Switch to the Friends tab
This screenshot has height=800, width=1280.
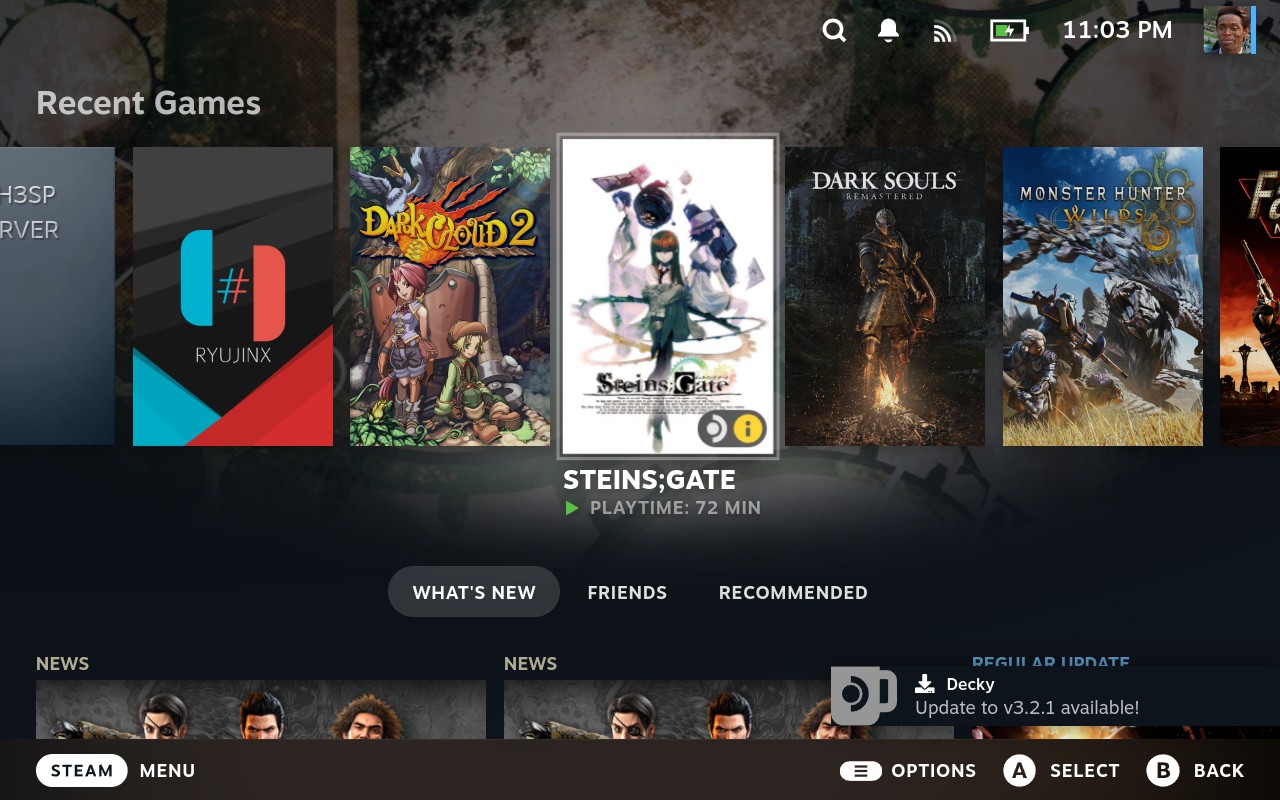click(x=627, y=592)
